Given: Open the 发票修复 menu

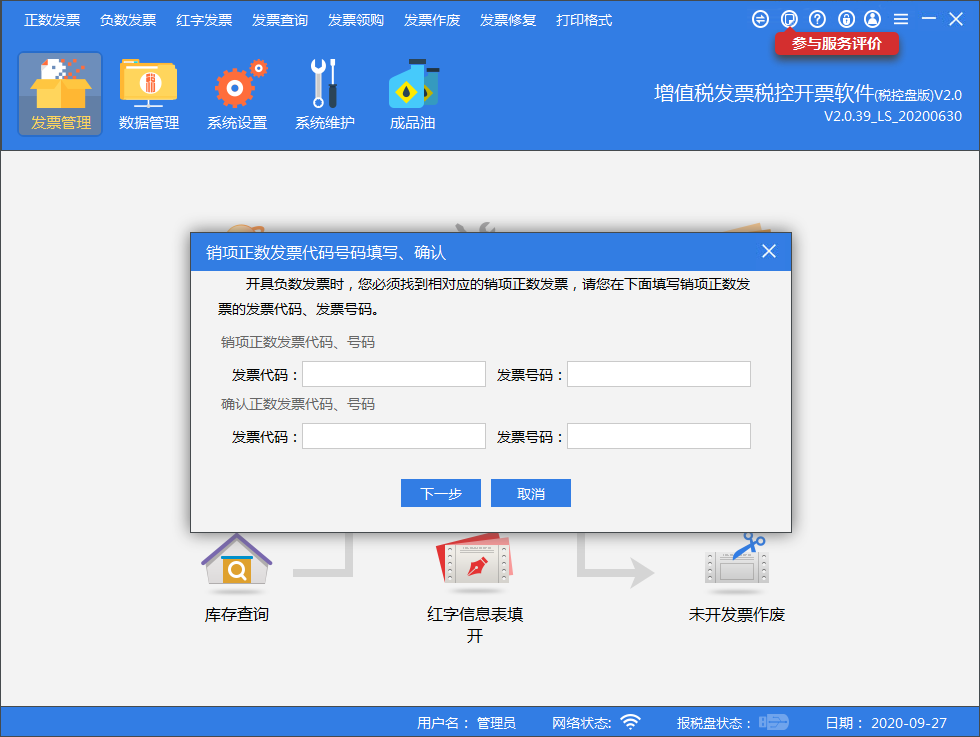Looking at the screenshot, I should pyautogui.click(x=508, y=20).
